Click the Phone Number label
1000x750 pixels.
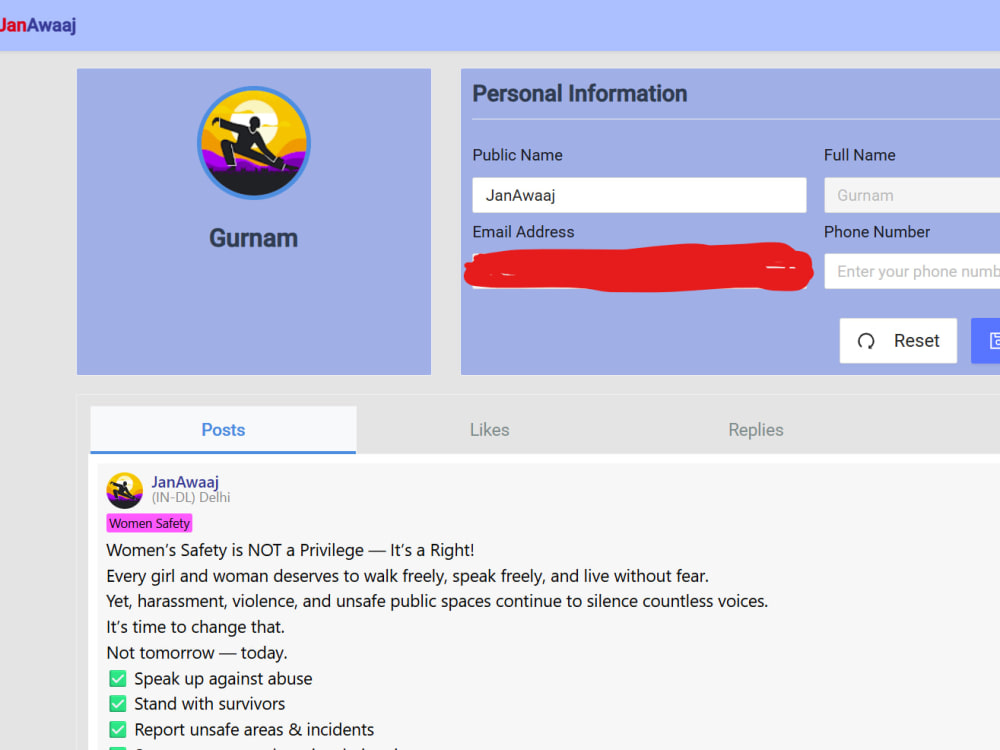(877, 232)
